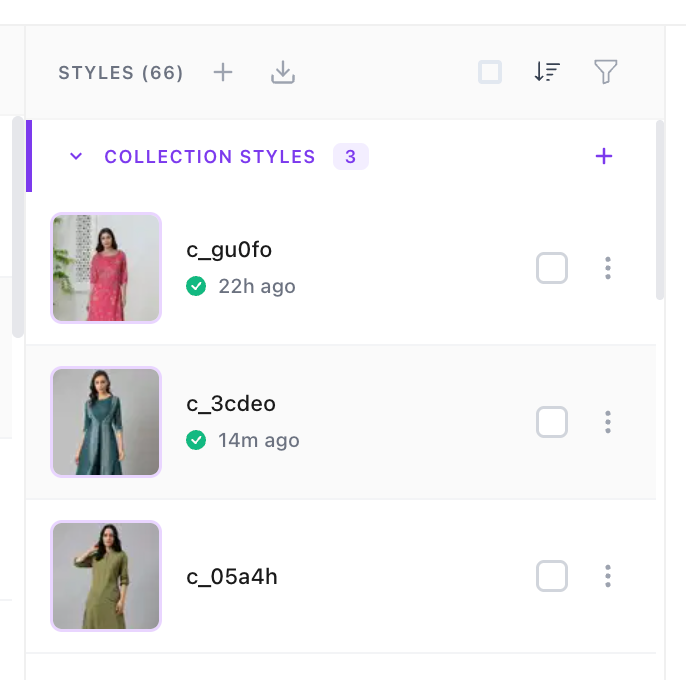Collapse the Collection Styles chevron
Image resolution: width=686 pixels, height=680 pixels.
pyautogui.click(x=76, y=156)
